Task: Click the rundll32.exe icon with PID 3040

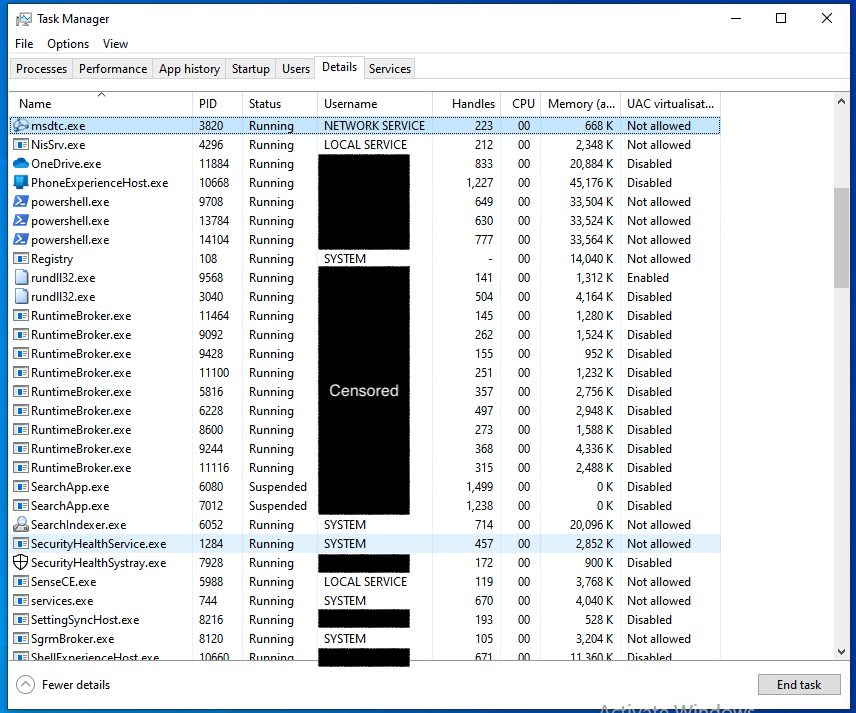Action: (21, 297)
